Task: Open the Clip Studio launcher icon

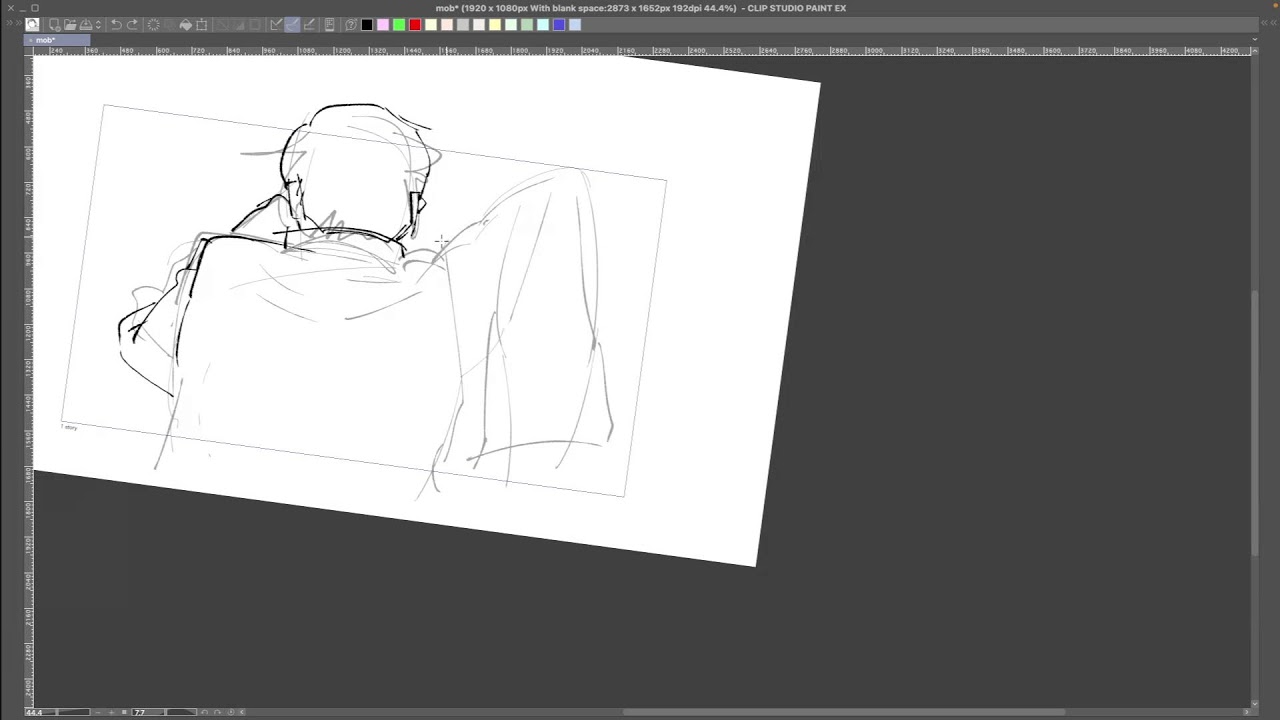Action: [32, 24]
